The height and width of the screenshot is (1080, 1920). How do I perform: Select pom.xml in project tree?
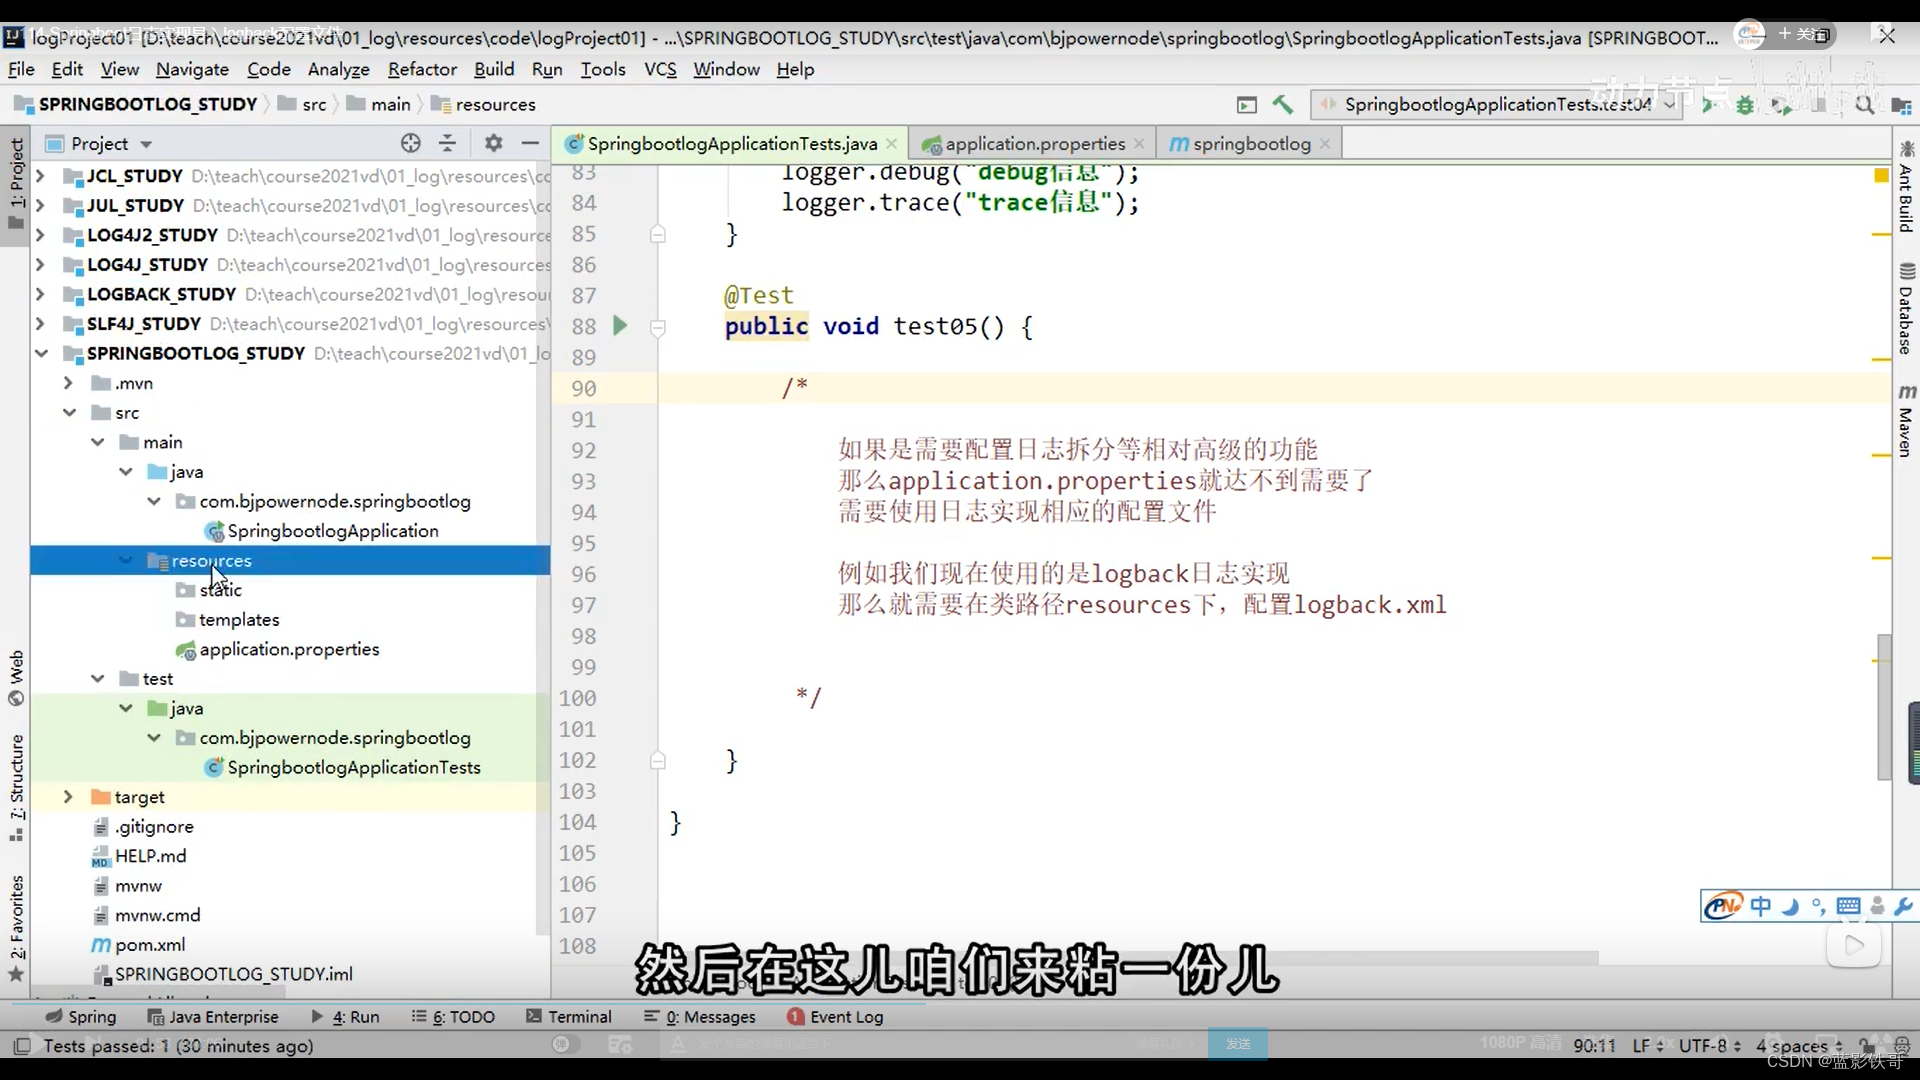coord(150,944)
